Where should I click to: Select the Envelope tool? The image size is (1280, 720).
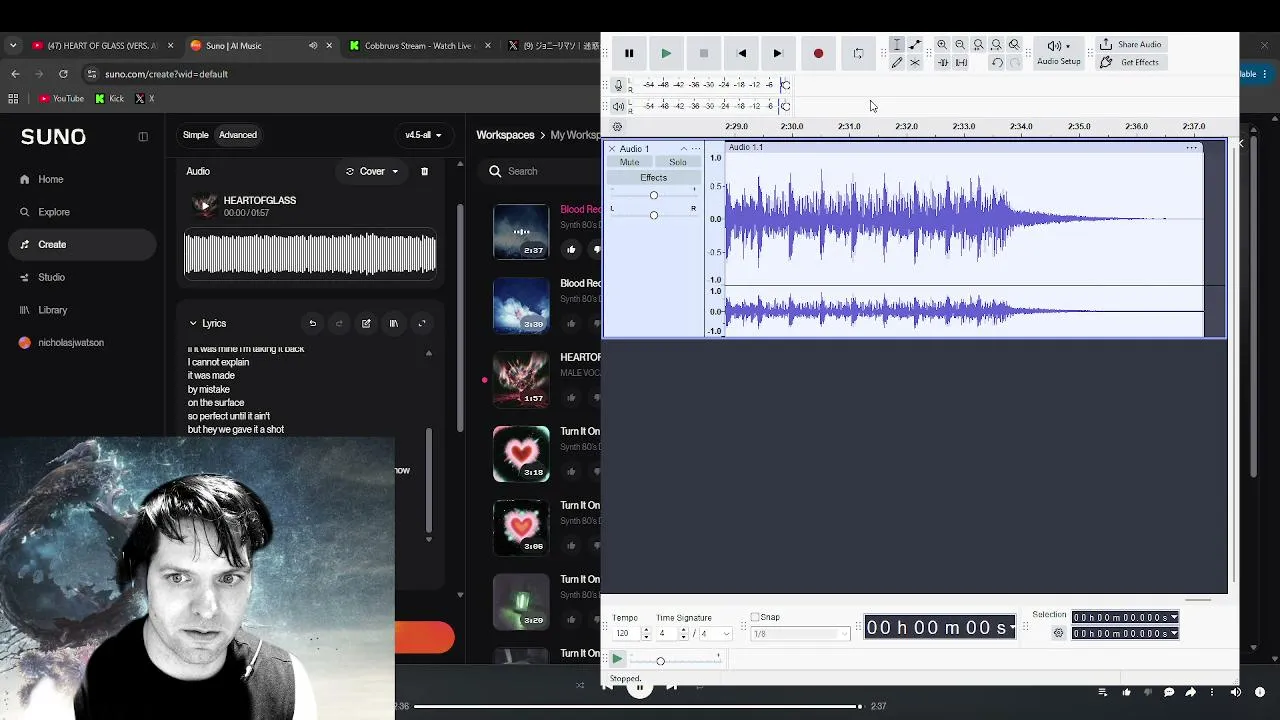pos(915,45)
